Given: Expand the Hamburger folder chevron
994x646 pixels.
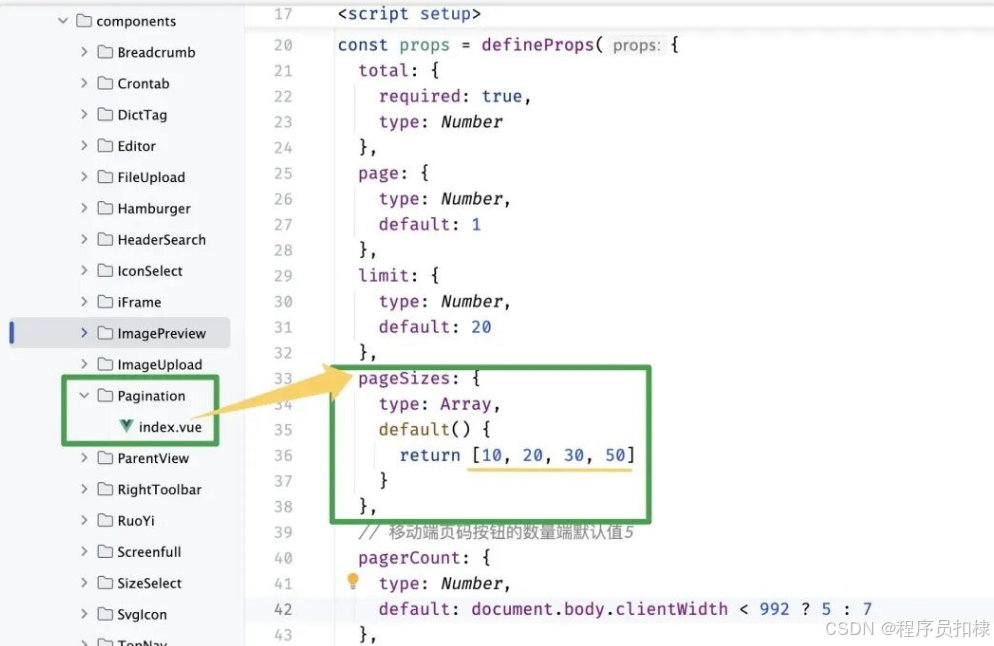Looking at the screenshot, I should [x=84, y=208].
